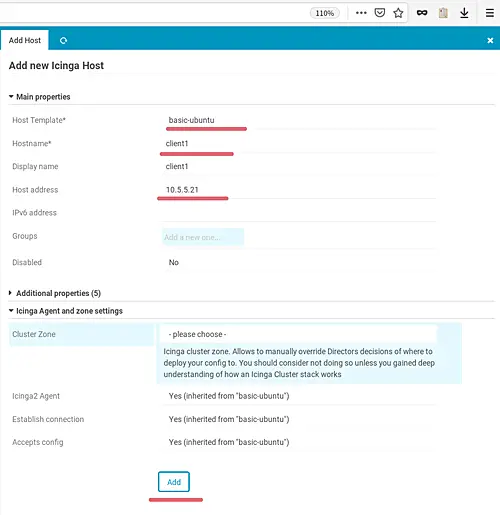The image size is (500, 515).
Task: Click the Add button to create host
Action: click(x=174, y=482)
